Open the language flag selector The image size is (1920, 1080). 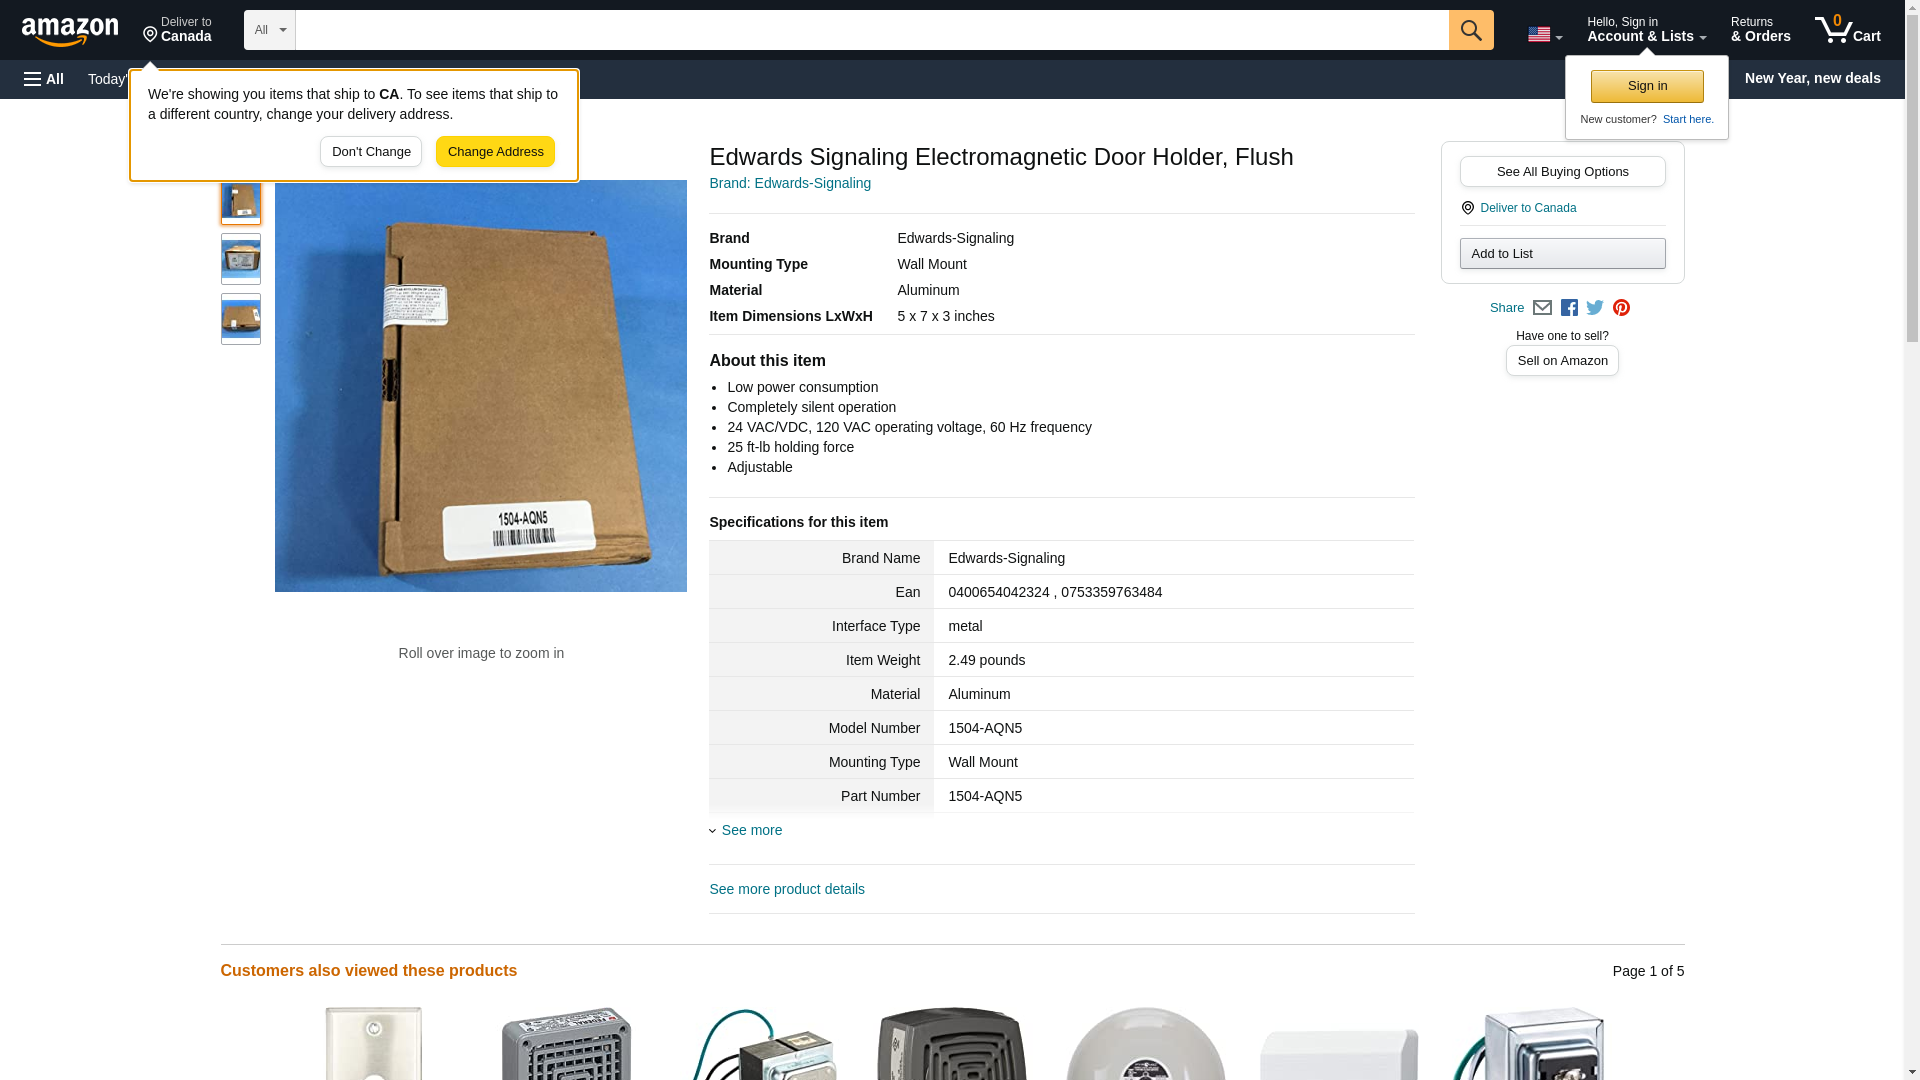[1545, 35]
